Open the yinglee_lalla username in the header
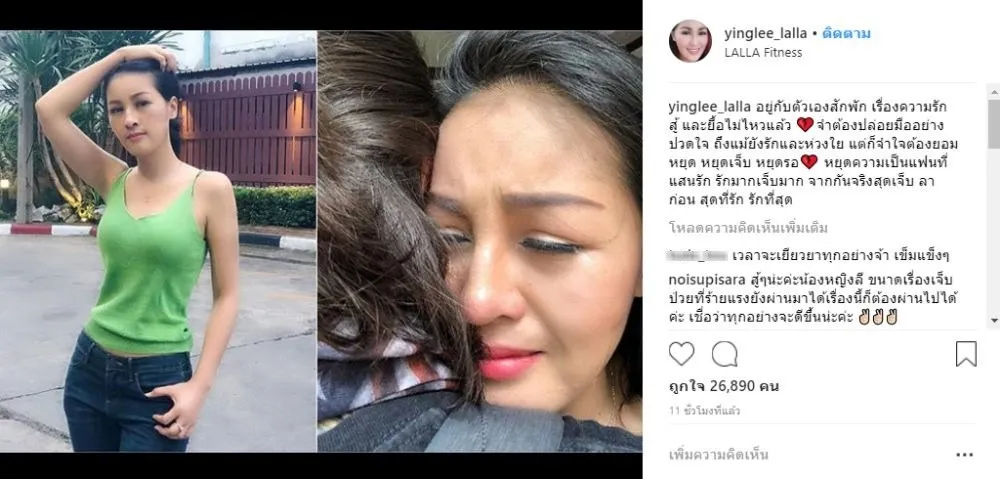Screen dimensions: 1000x479 [x=765, y=33]
